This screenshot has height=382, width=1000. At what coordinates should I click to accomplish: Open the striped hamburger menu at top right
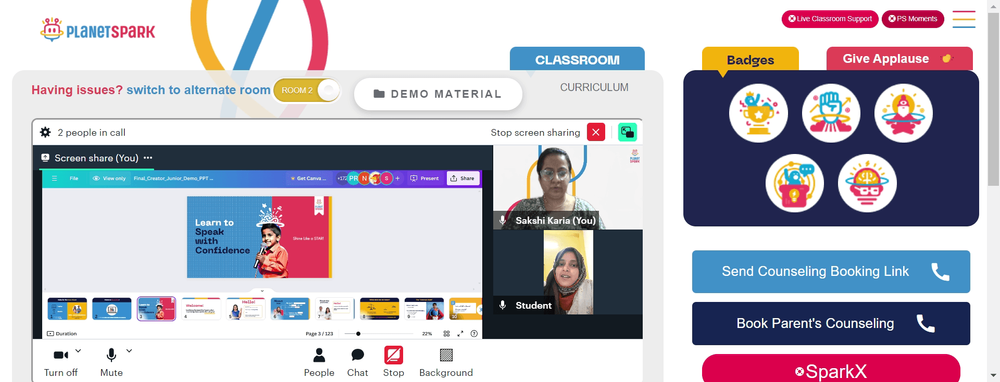(964, 19)
